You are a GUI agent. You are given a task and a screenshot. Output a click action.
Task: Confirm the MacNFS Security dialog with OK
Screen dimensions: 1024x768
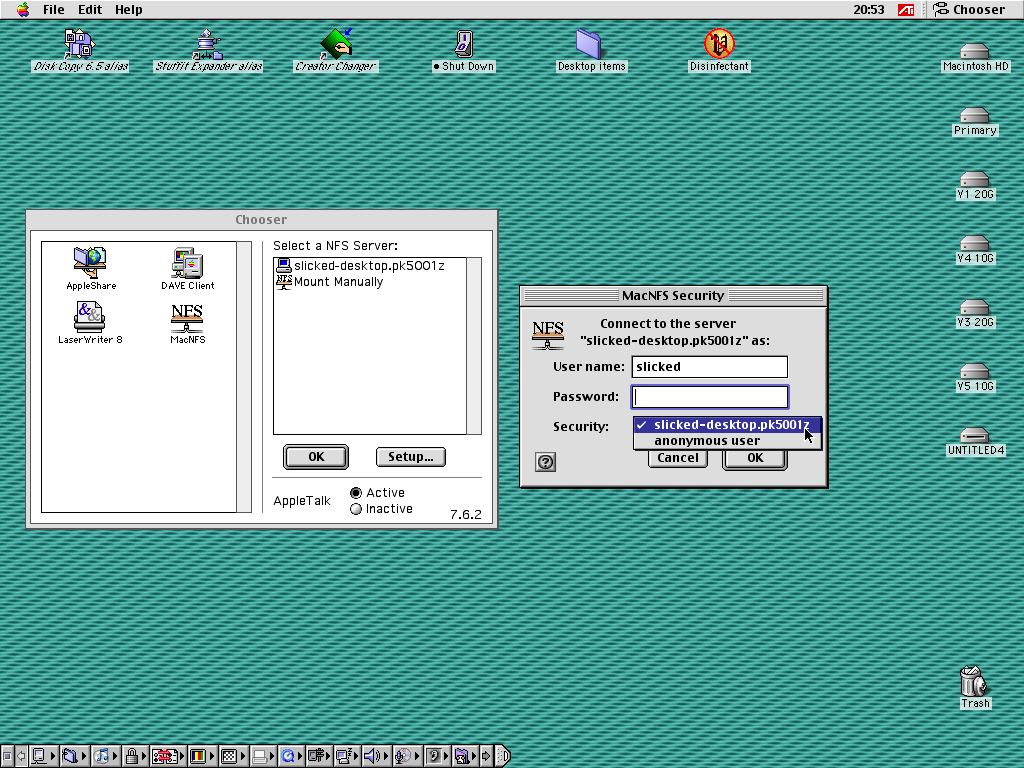[755, 458]
